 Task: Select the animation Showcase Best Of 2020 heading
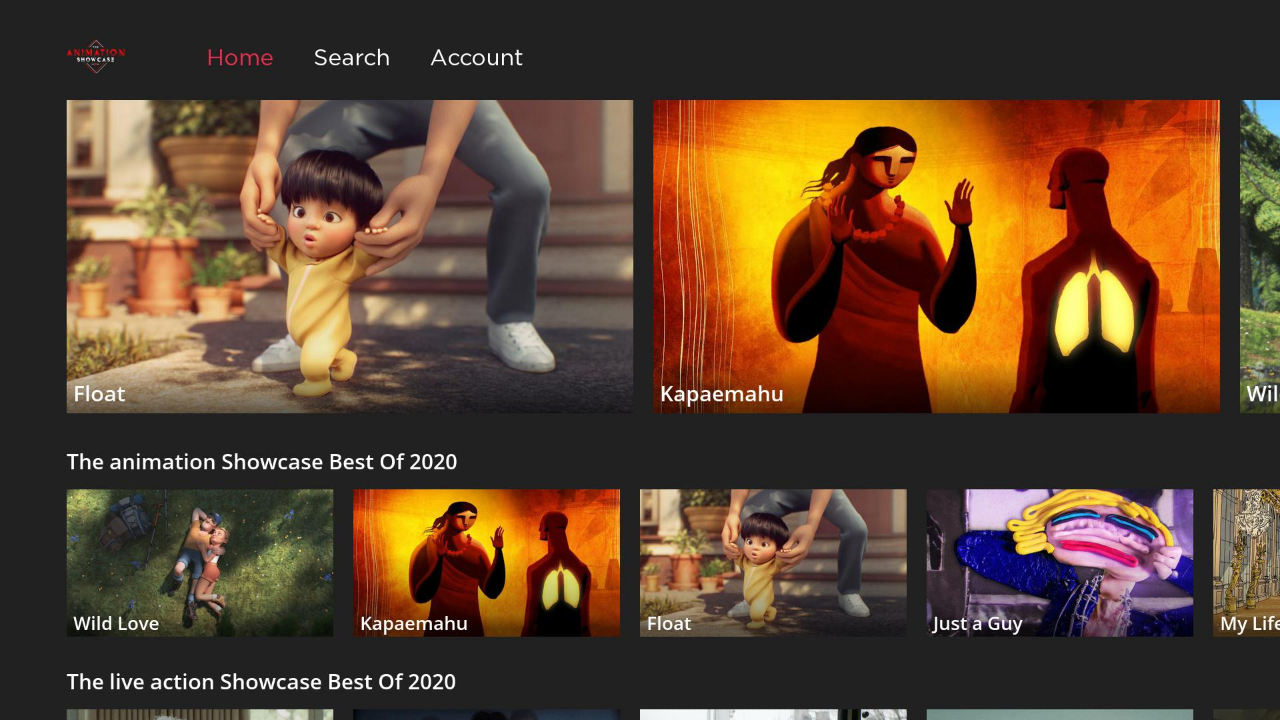click(x=262, y=461)
